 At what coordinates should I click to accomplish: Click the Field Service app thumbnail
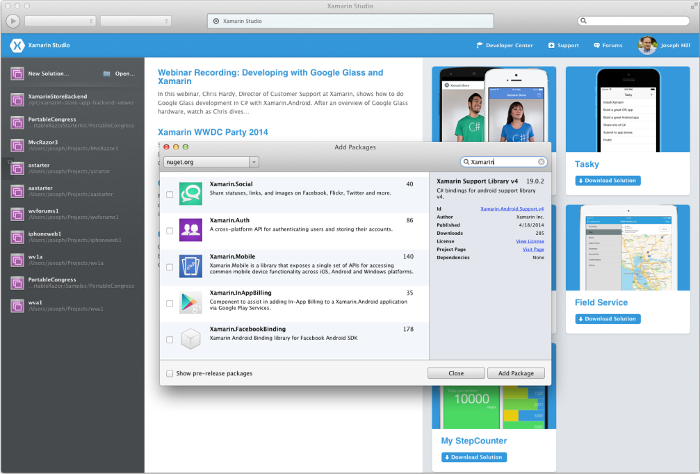pos(628,248)
